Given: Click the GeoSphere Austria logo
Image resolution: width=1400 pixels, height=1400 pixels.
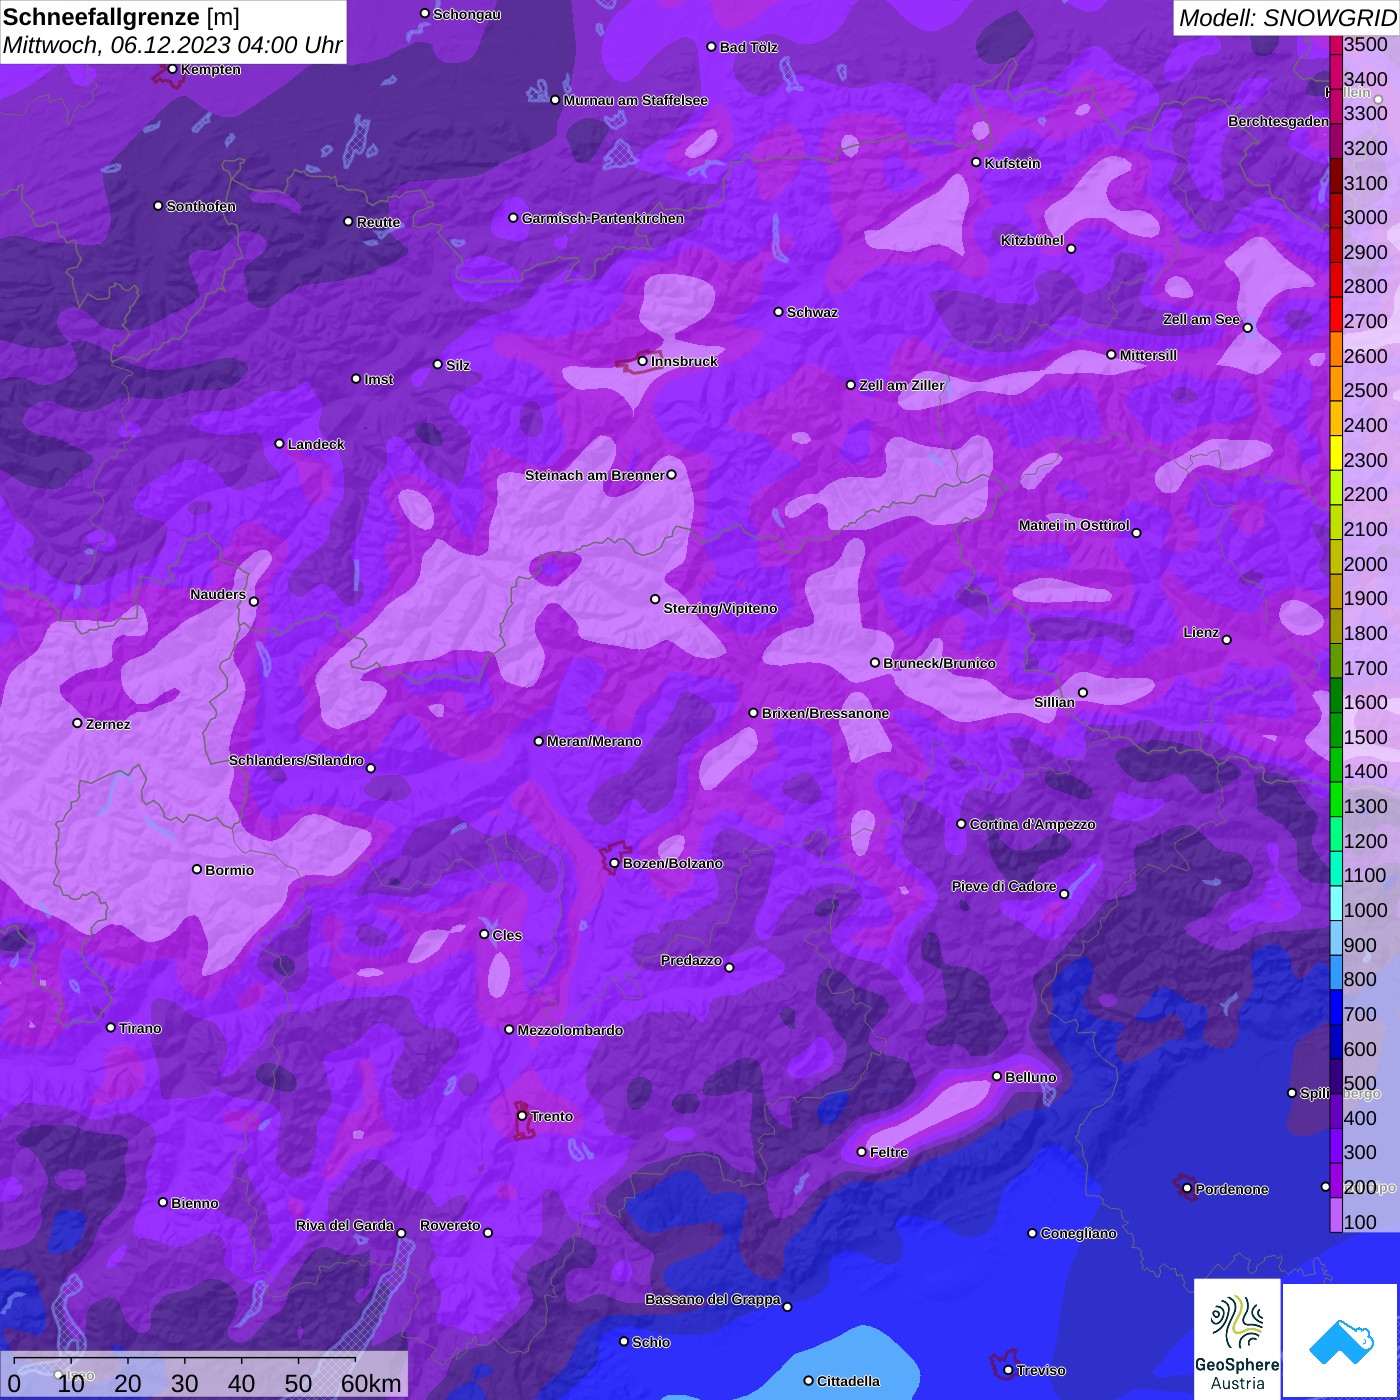Looking at the screenshot, I should pos(1237,1339).
